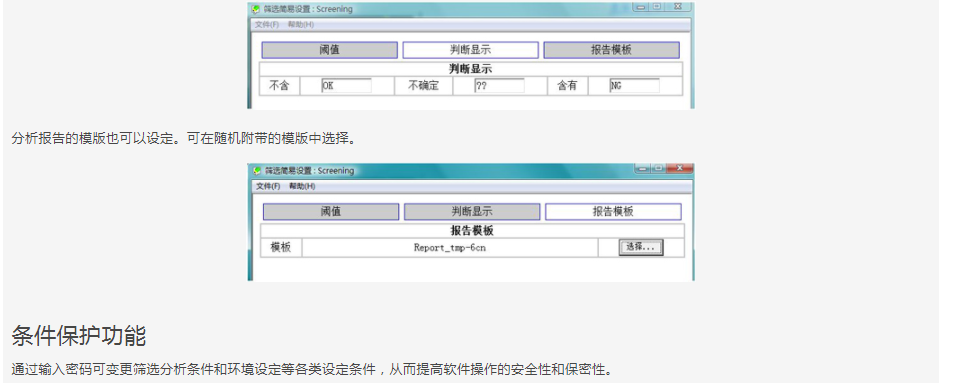Open 文件(F) menu in lower Screening window

click(268, 186)
